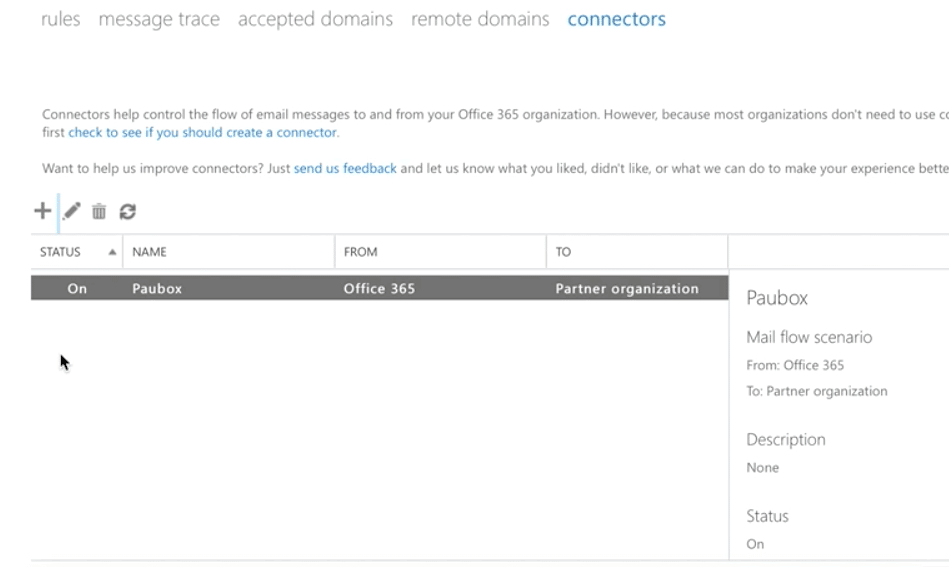Edit the selected connector with pencil icon
This screenshot has height=567, width=949.
pos(71,211)
